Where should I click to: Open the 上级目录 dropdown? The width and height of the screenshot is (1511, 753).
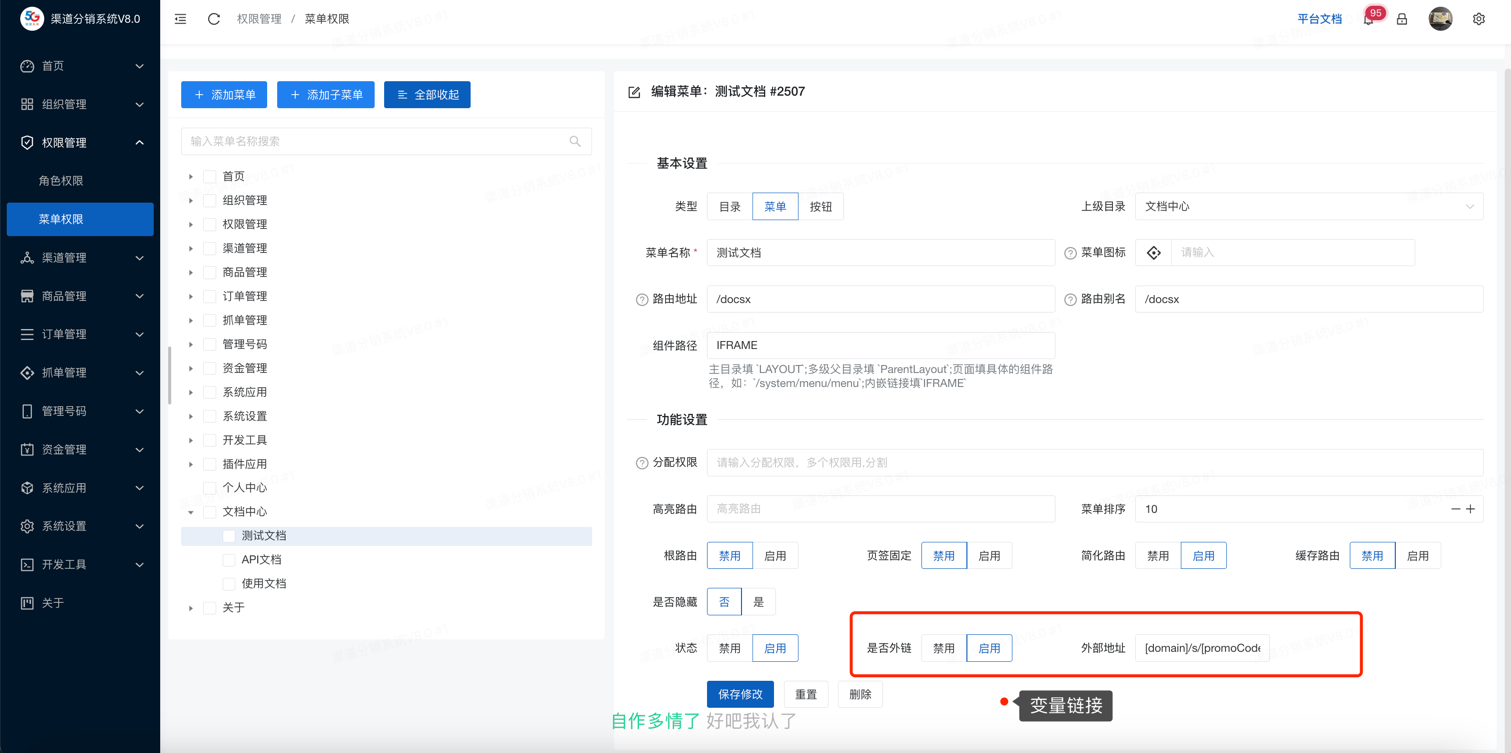pos(1308,207)
